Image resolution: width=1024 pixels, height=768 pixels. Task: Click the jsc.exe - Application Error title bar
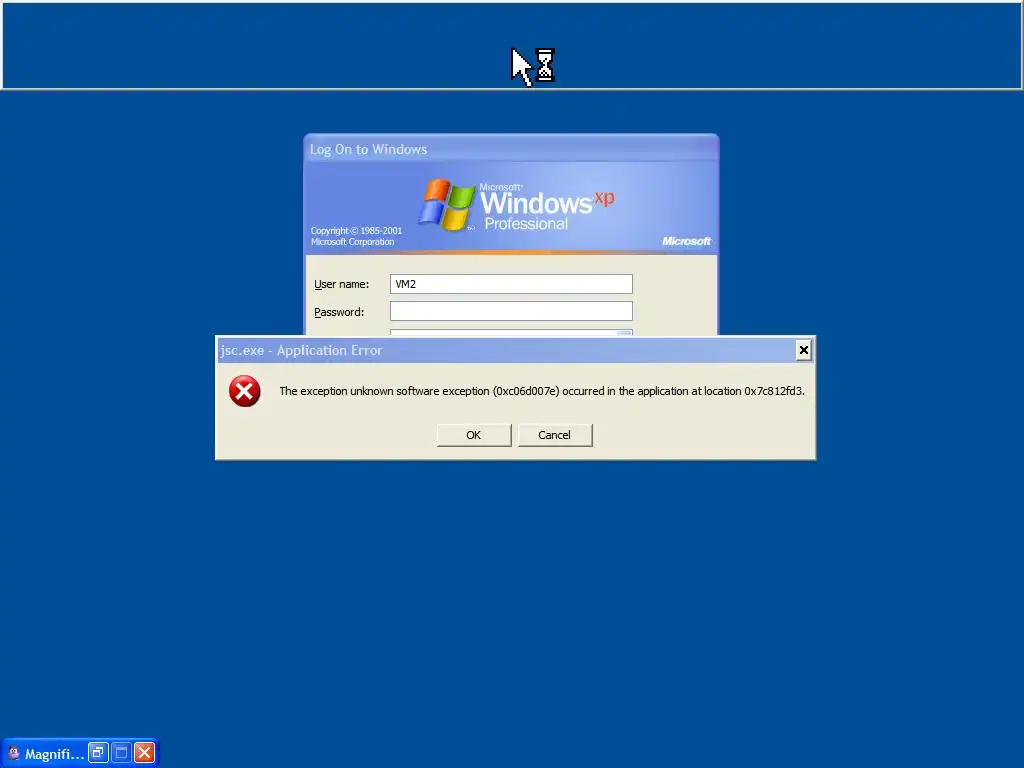click(506, 351)
